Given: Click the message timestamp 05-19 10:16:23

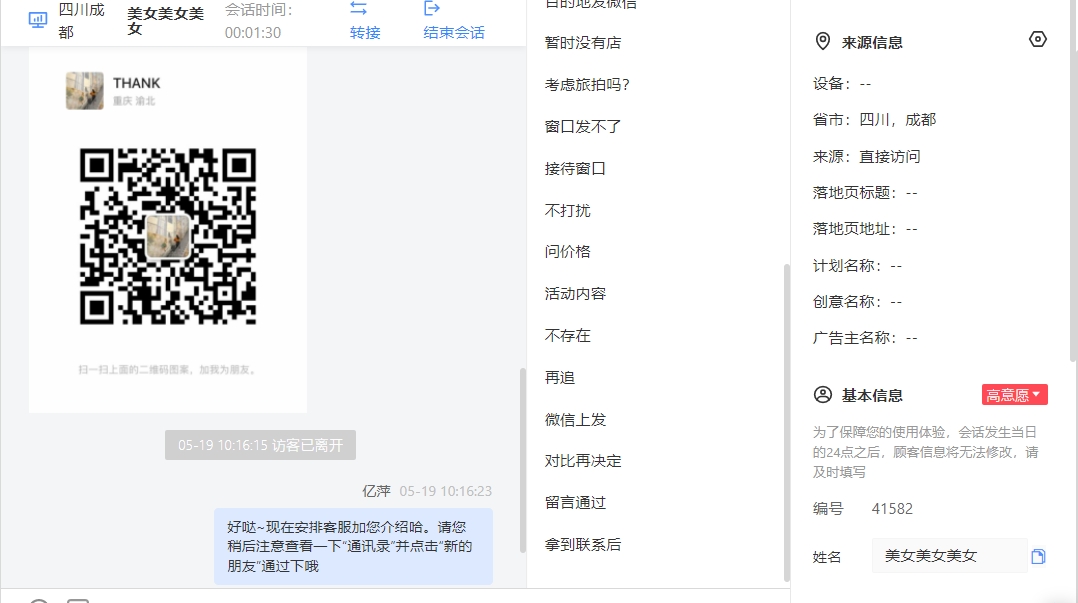Looking at the screenshot, I should (446, 491).
